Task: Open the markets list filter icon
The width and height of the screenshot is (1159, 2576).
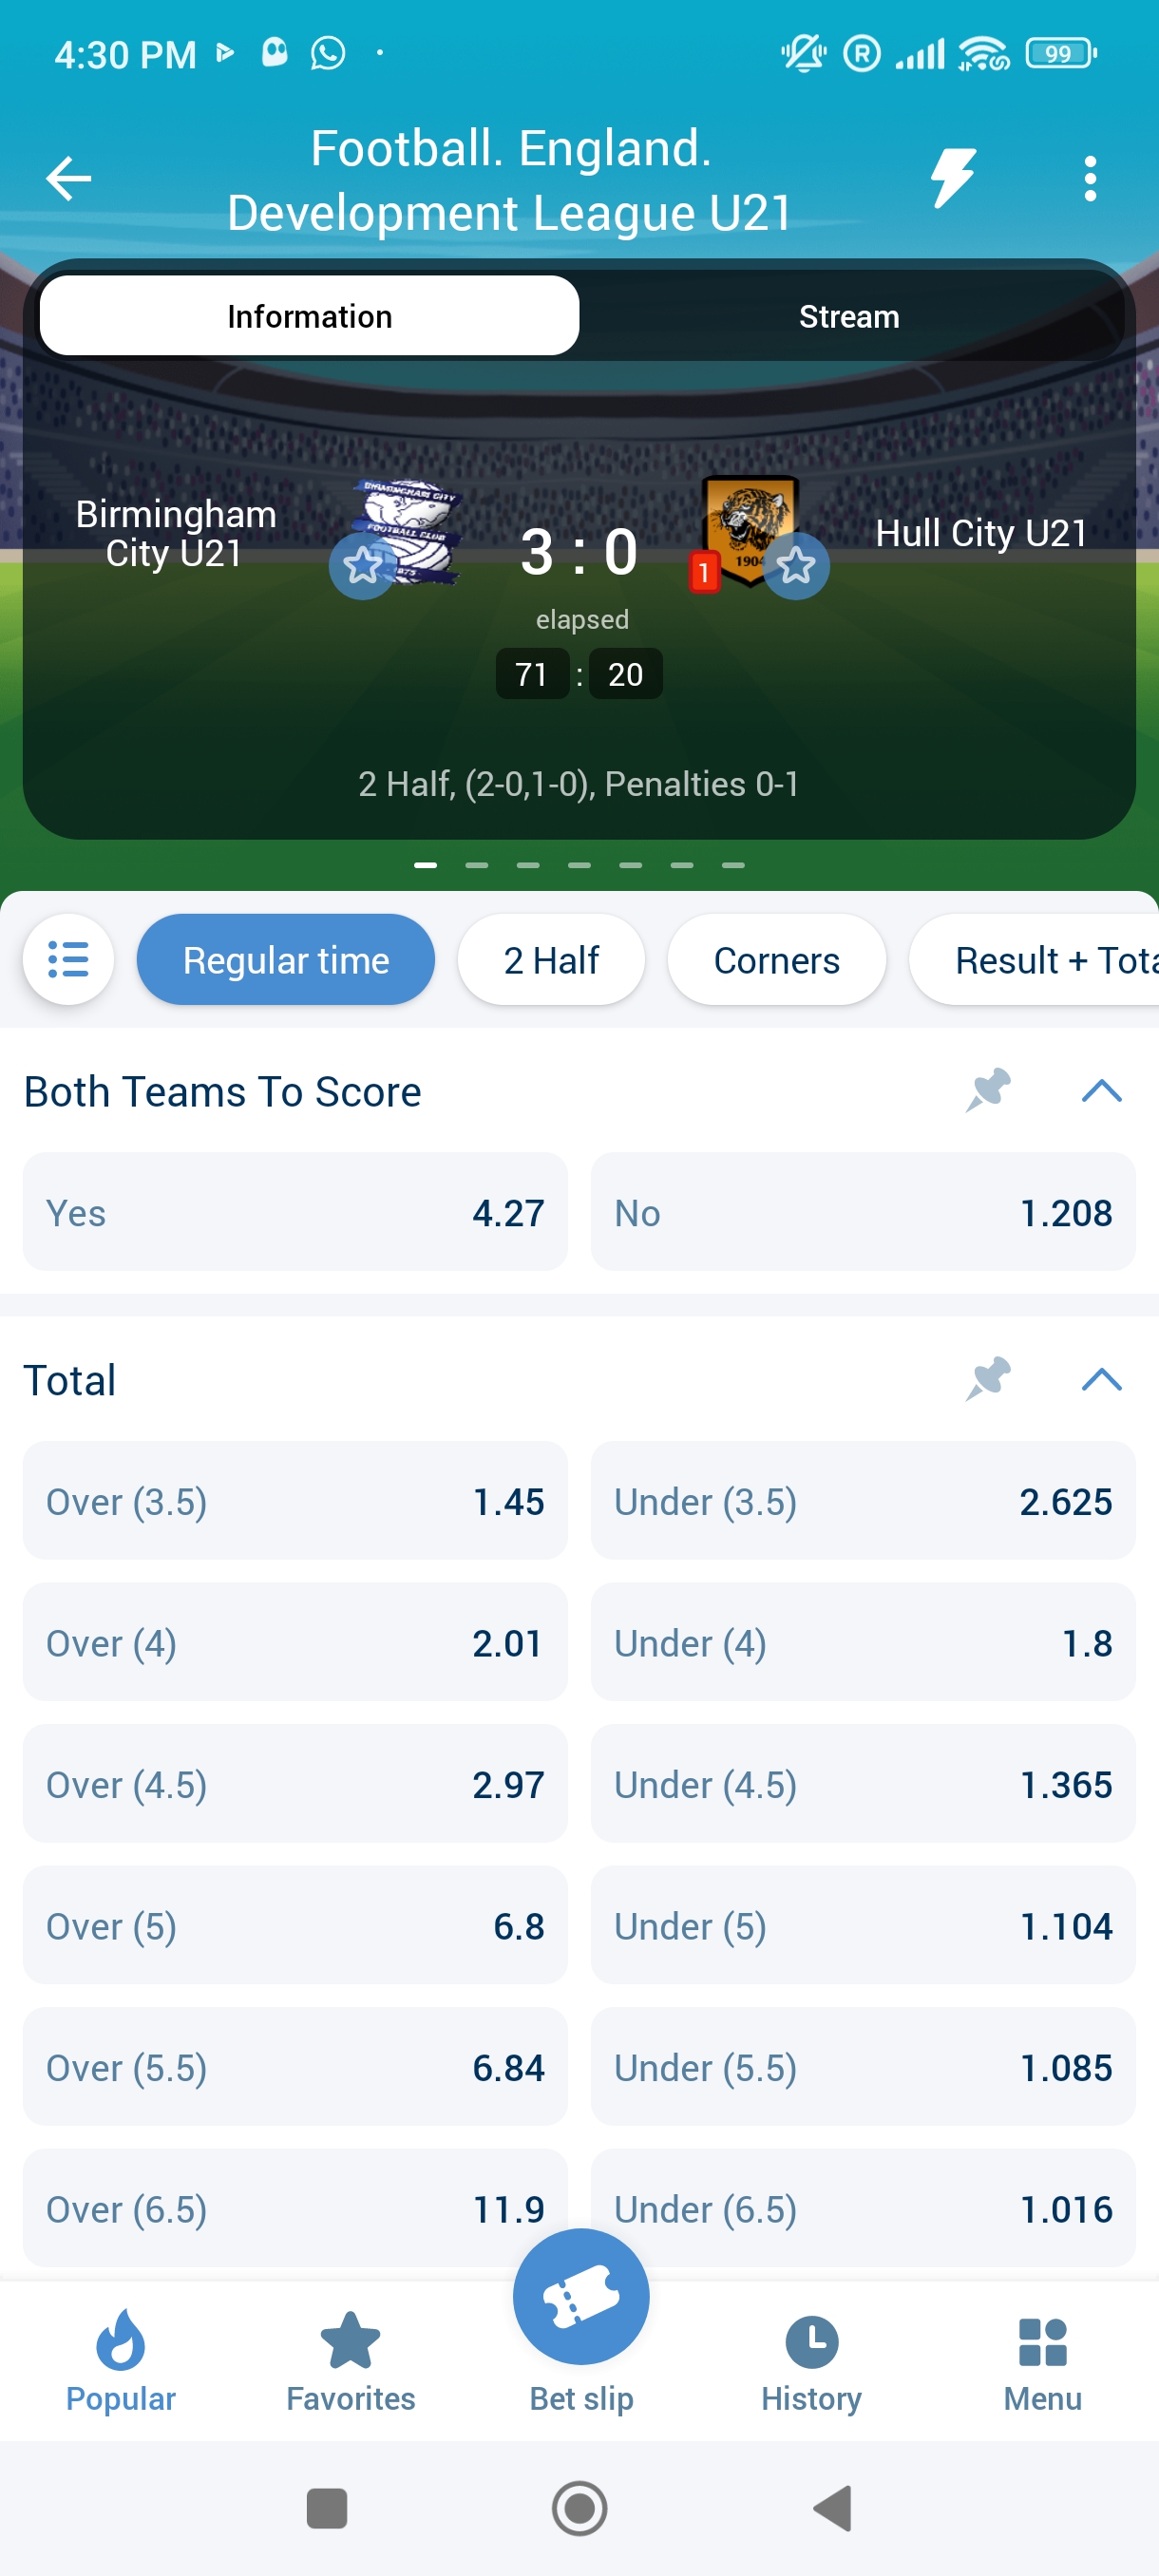Action: [x=68, y=959]
